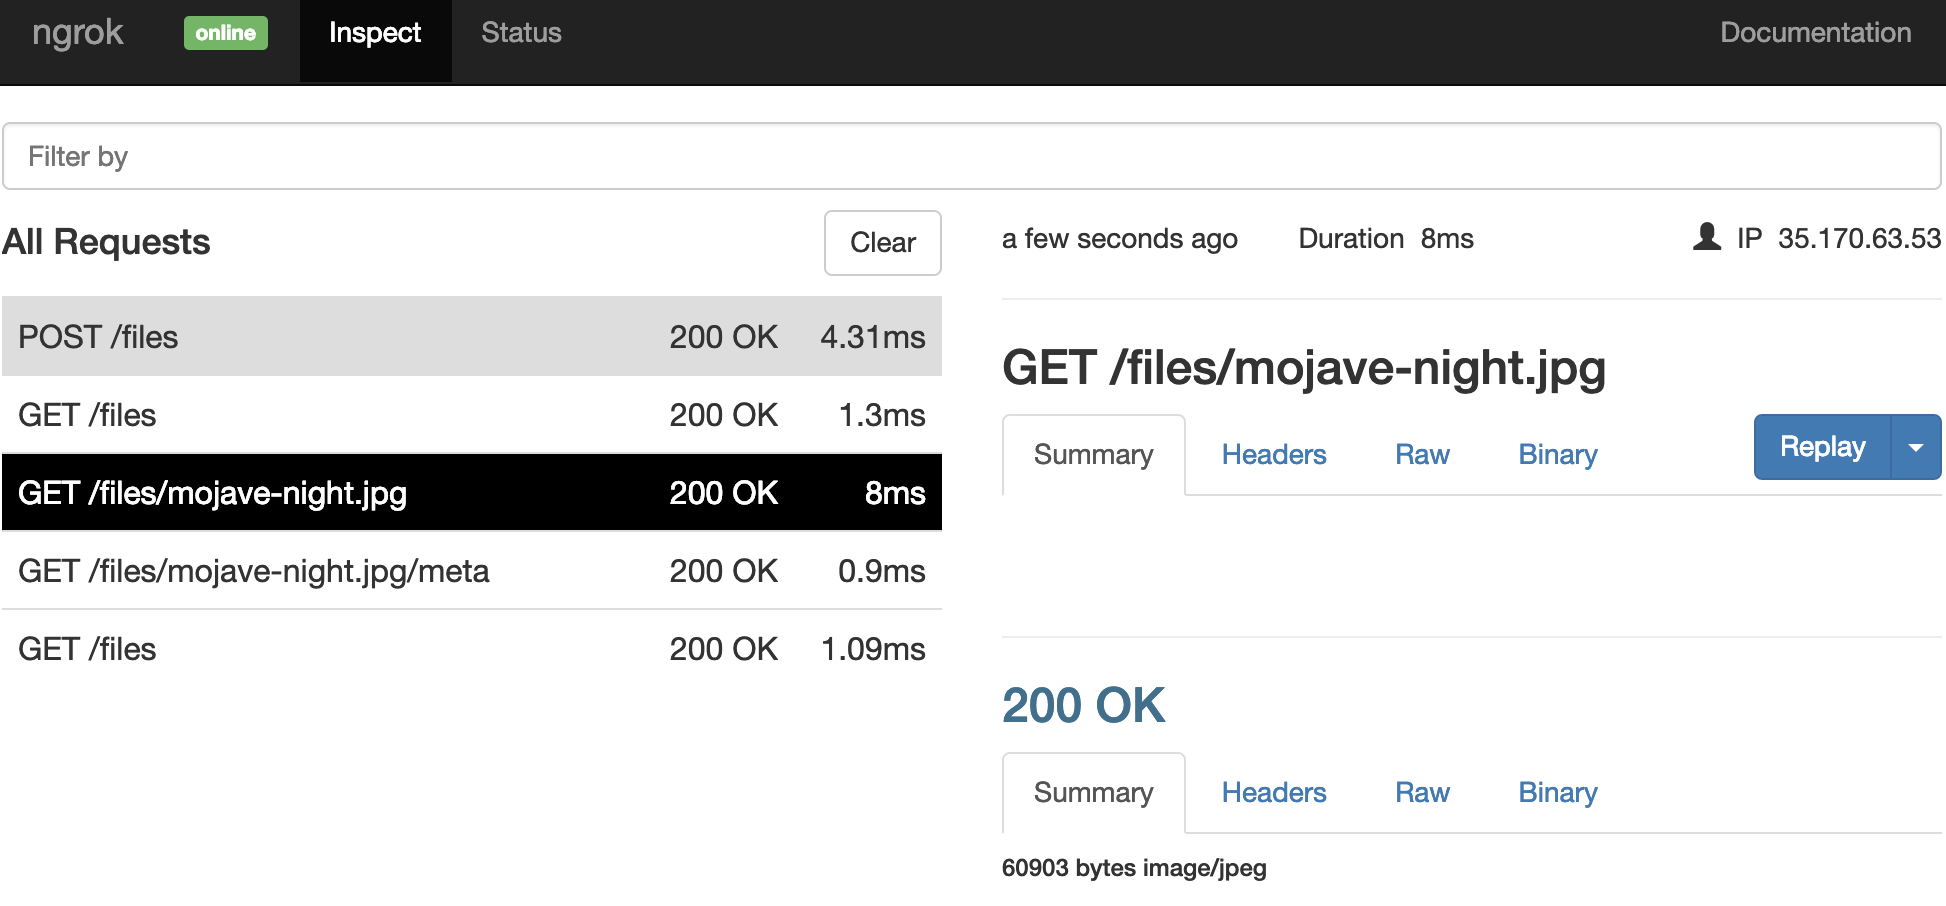Click the green online status badge

pos(225,33)
